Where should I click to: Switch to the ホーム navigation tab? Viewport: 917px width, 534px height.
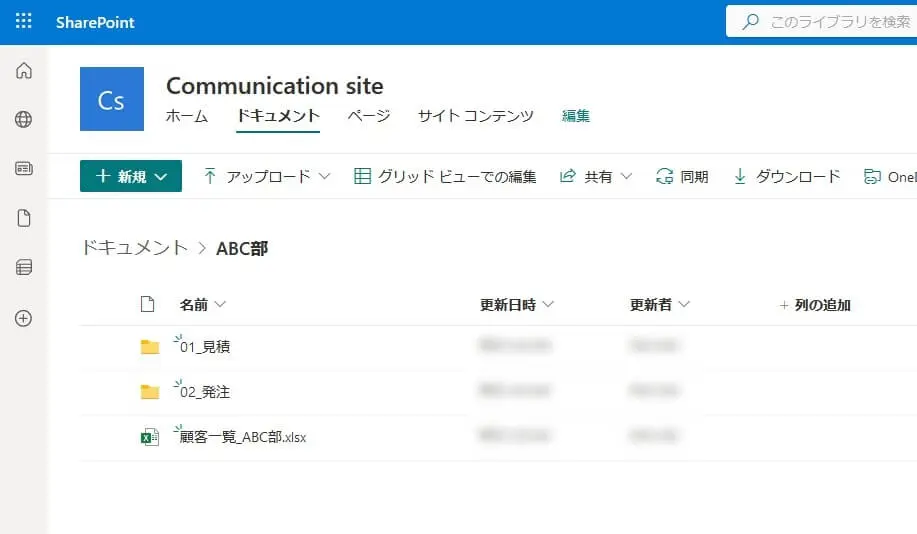[x=187, y=116]
